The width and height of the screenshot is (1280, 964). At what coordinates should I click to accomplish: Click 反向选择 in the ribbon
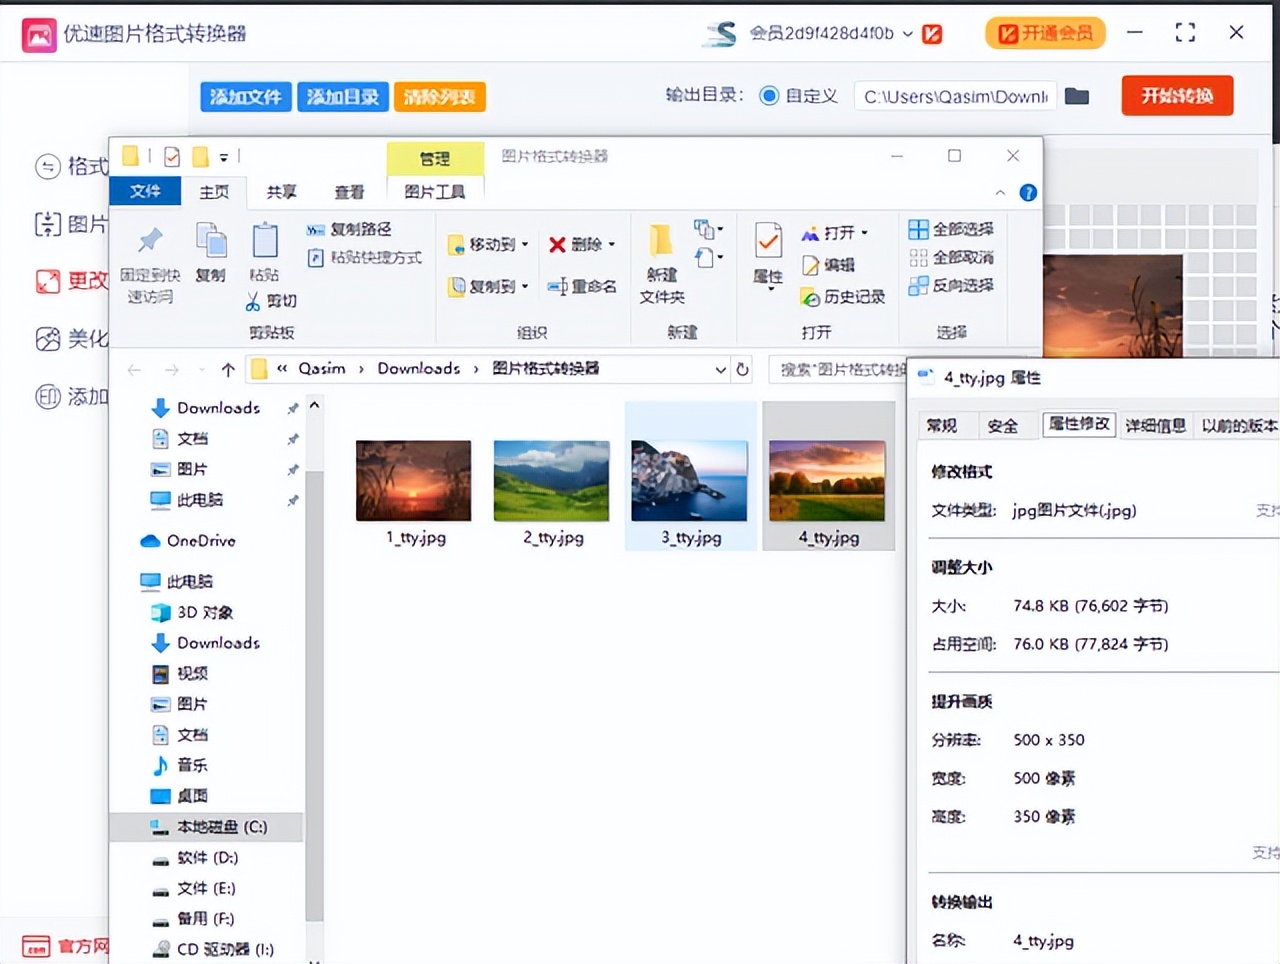951,285
